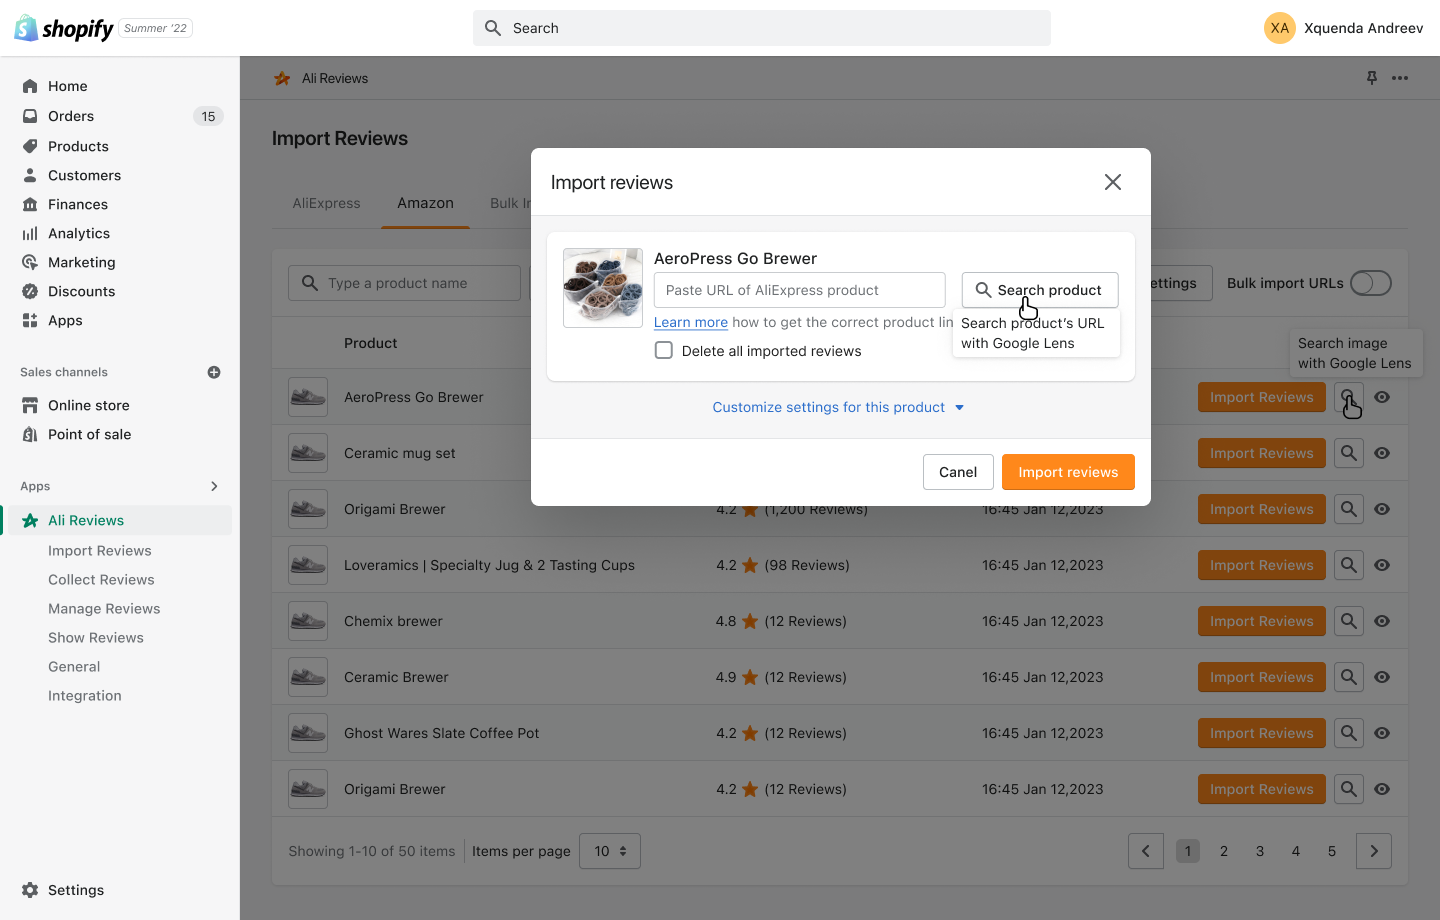Open Analytics section
Screen dimensions: 1440x920
tap(79, 233)
